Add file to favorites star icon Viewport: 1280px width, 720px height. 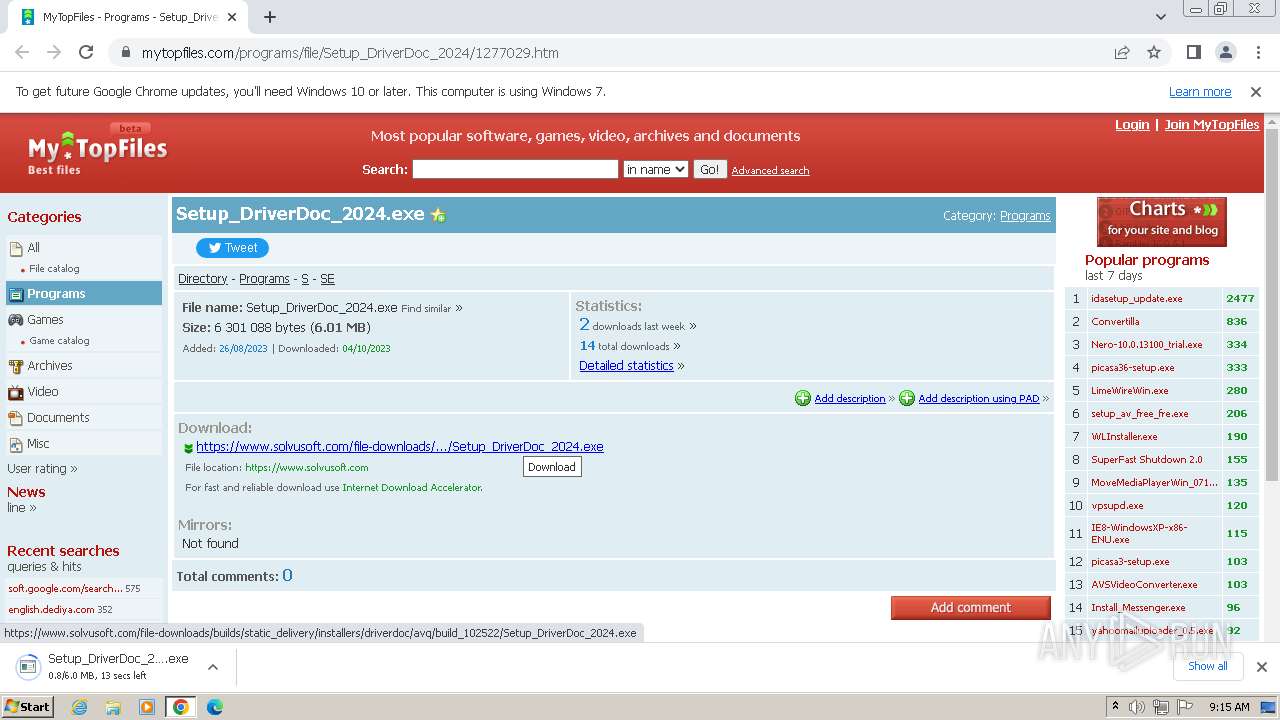pos(438,215)
